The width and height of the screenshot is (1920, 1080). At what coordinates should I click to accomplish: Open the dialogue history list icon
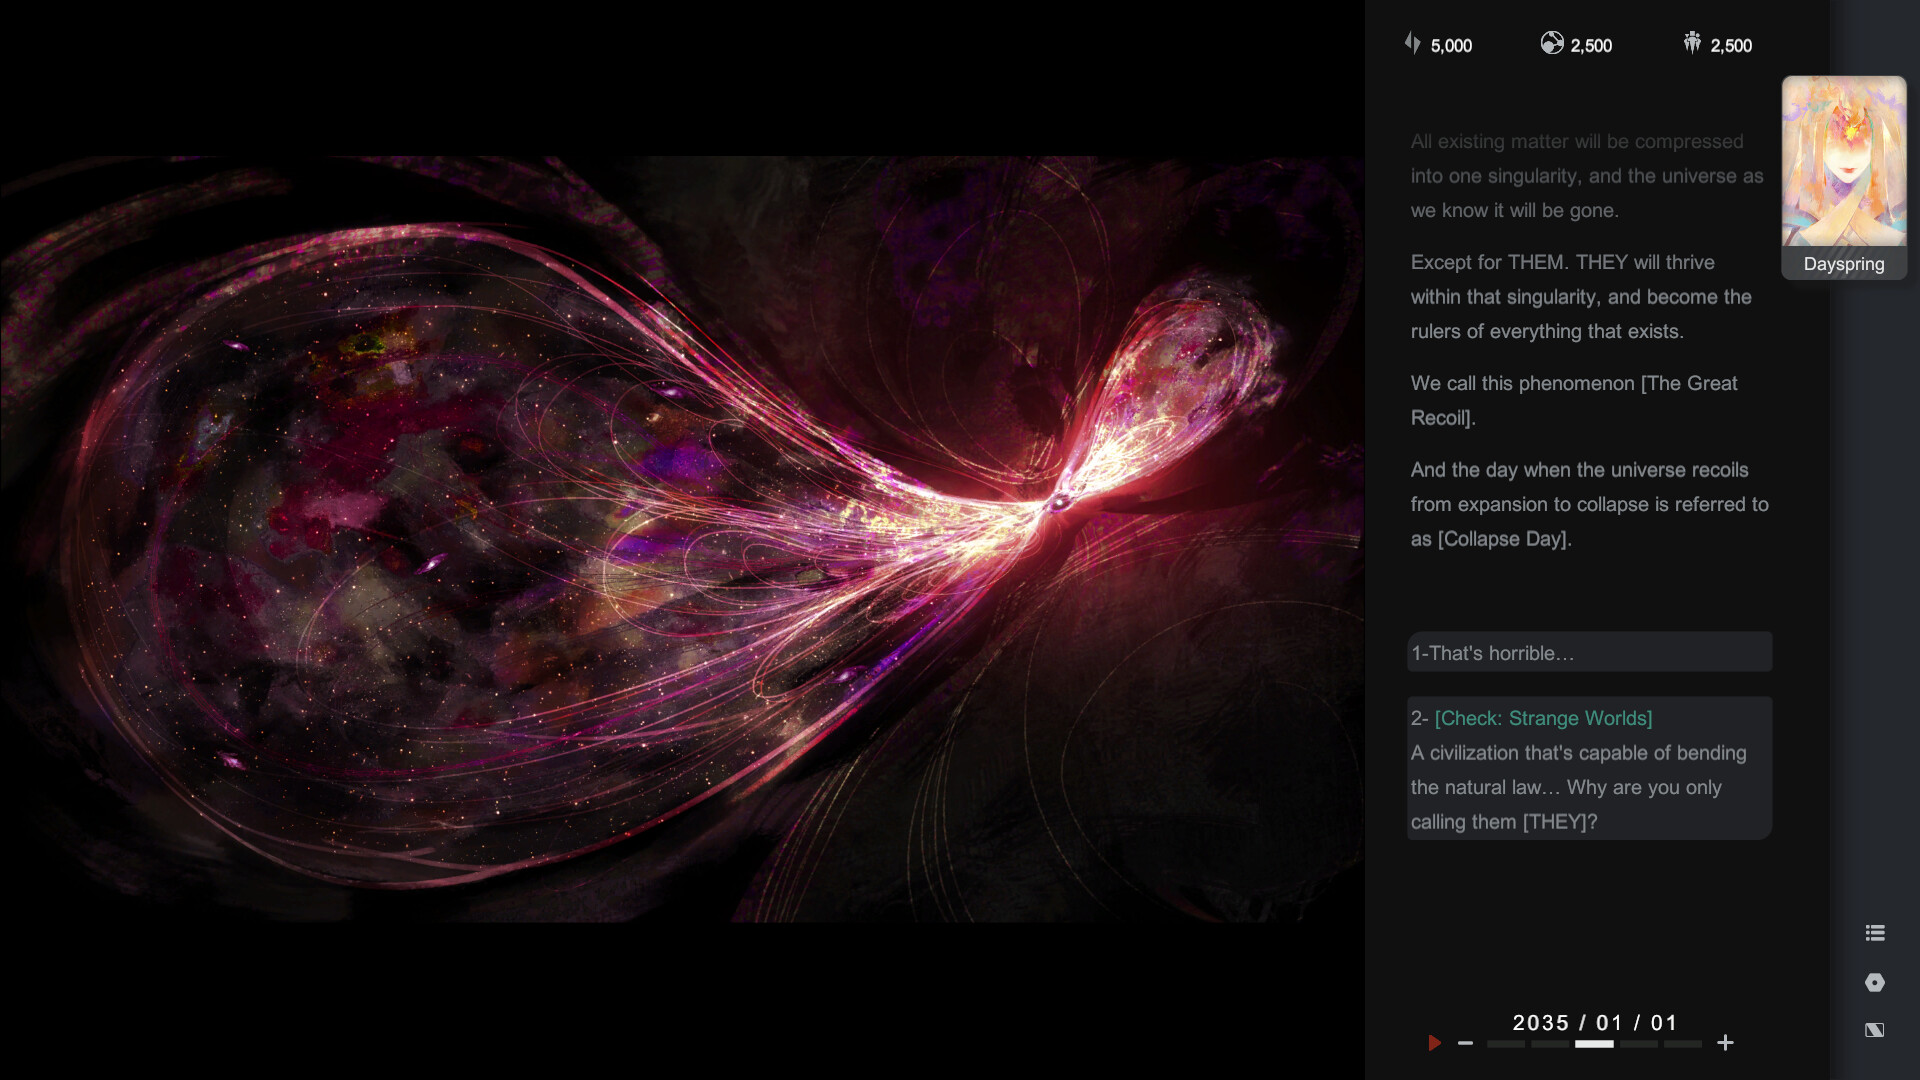click(1875, 932)
